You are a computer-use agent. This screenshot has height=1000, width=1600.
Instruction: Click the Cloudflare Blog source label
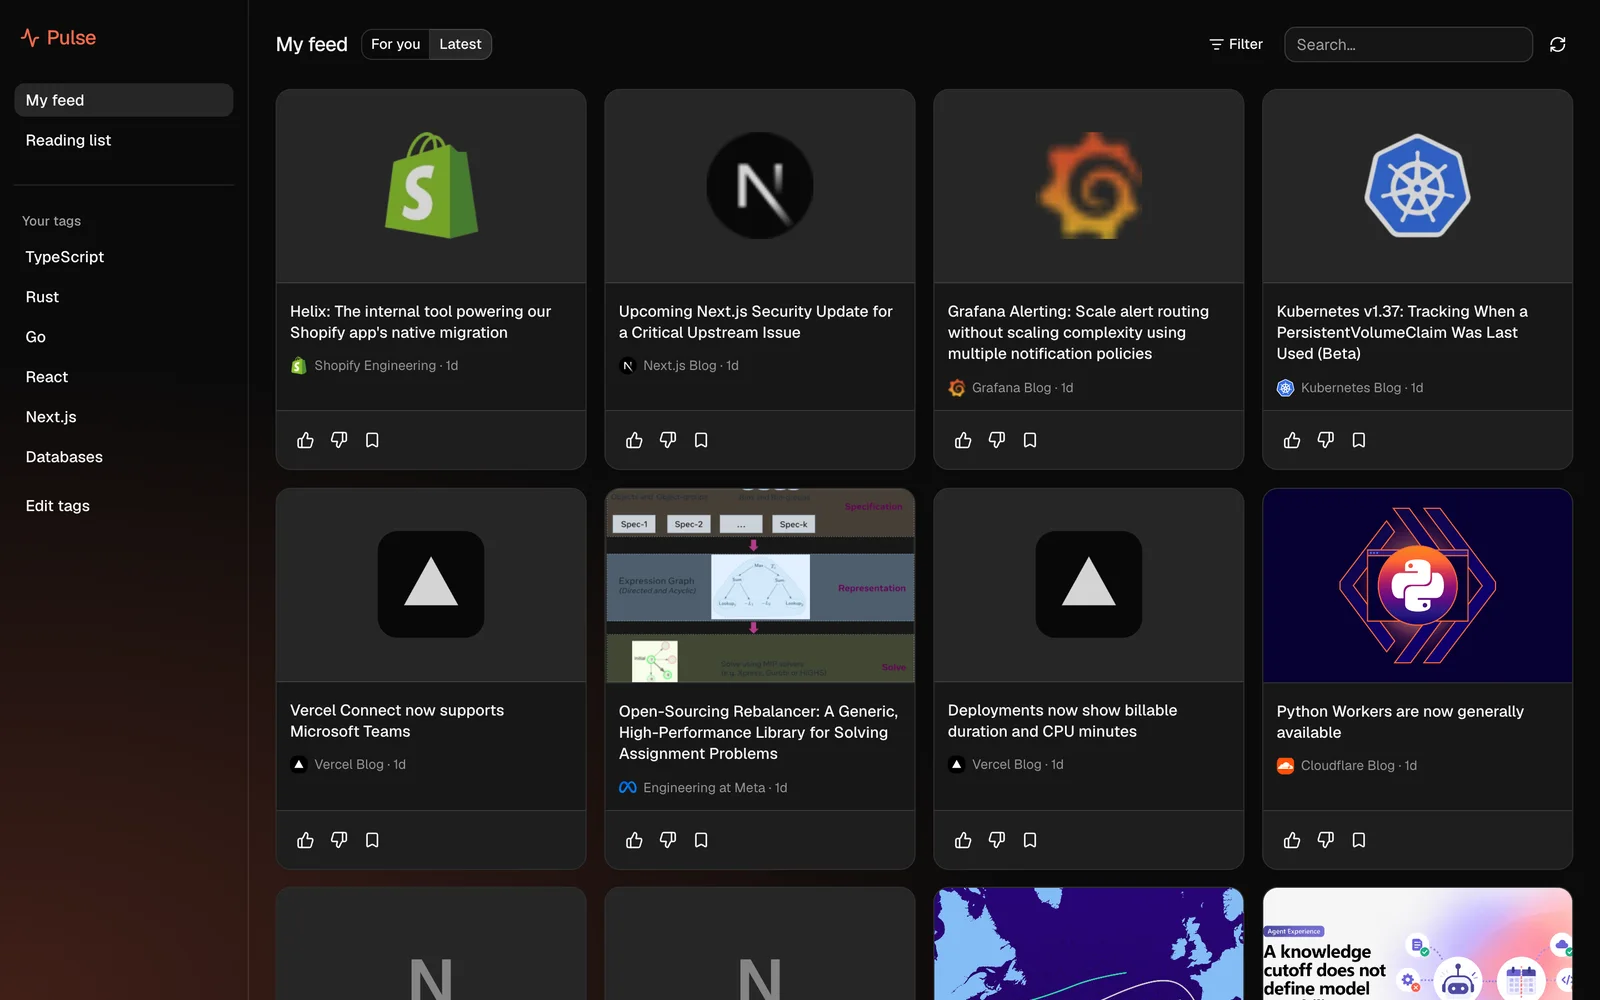pos(1347,766)
